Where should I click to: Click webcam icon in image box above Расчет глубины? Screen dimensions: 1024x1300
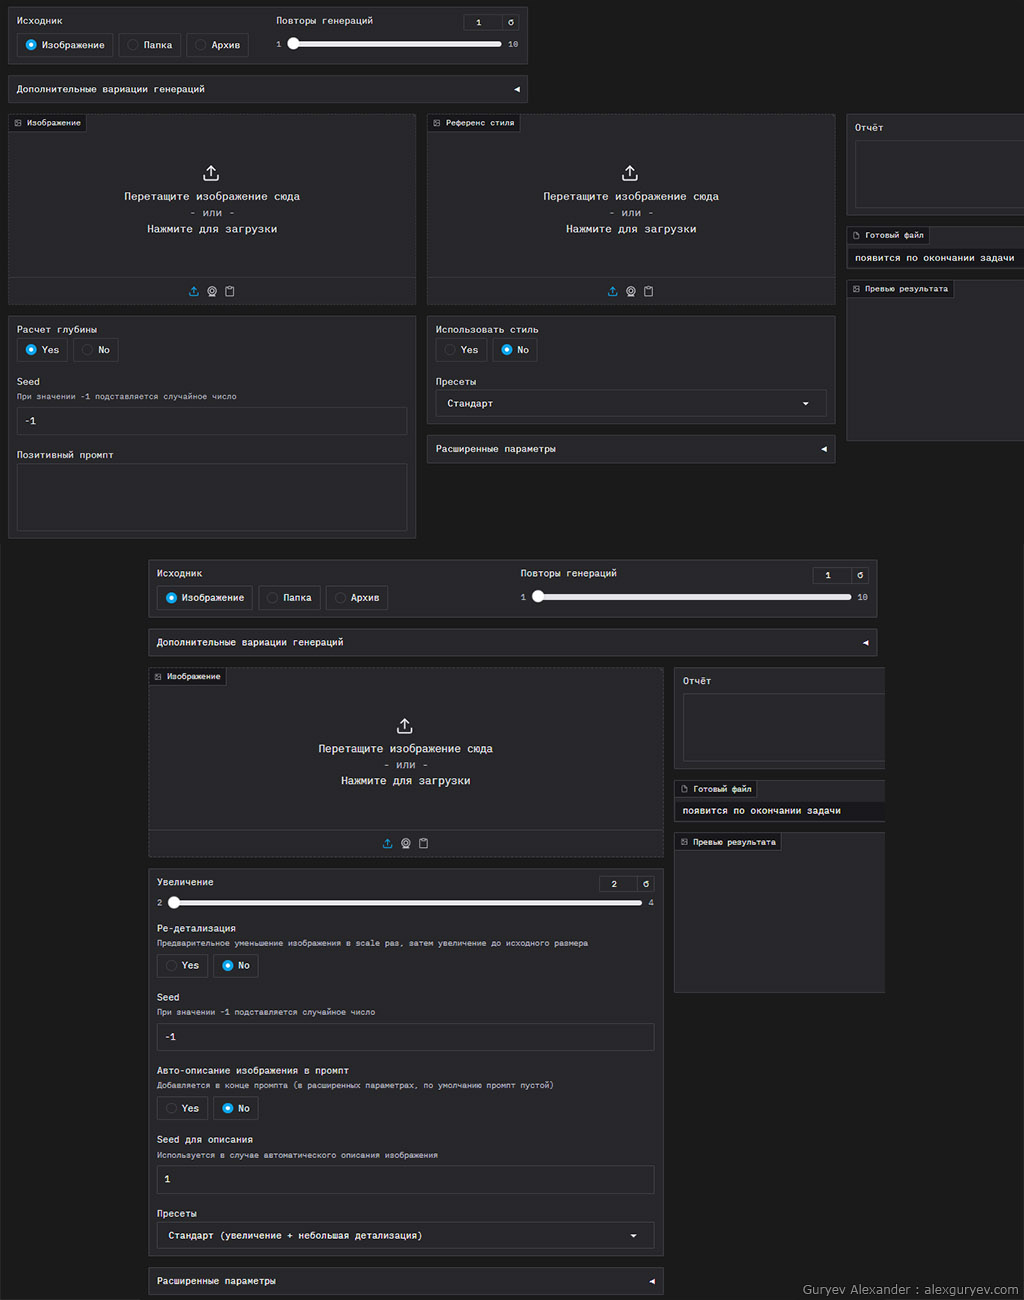[x=212, y=292]
